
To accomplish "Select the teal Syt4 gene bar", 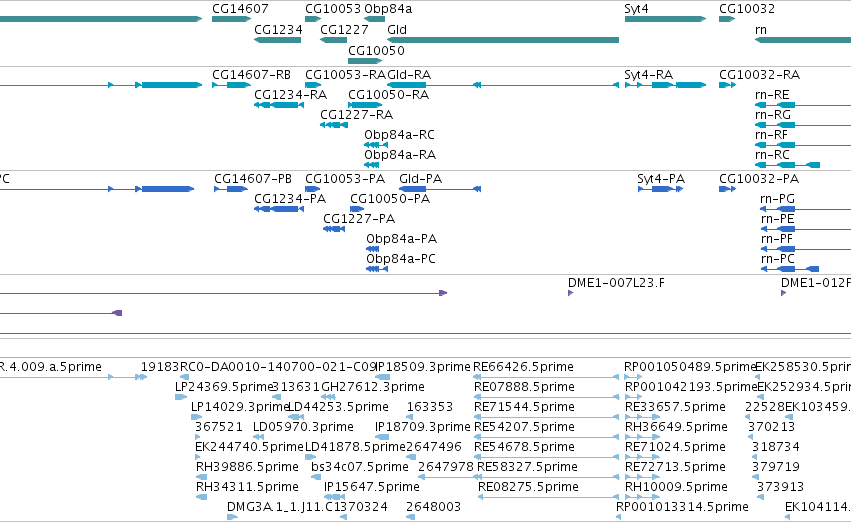I will [665, 19].
